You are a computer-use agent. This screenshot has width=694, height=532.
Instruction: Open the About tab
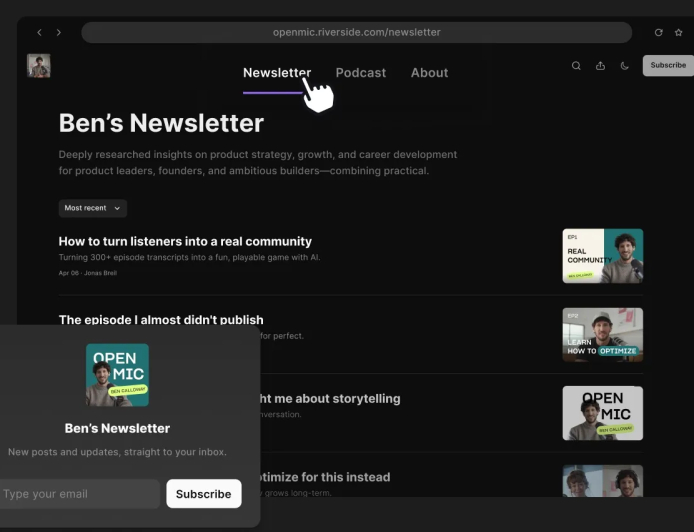click(429, 73)
